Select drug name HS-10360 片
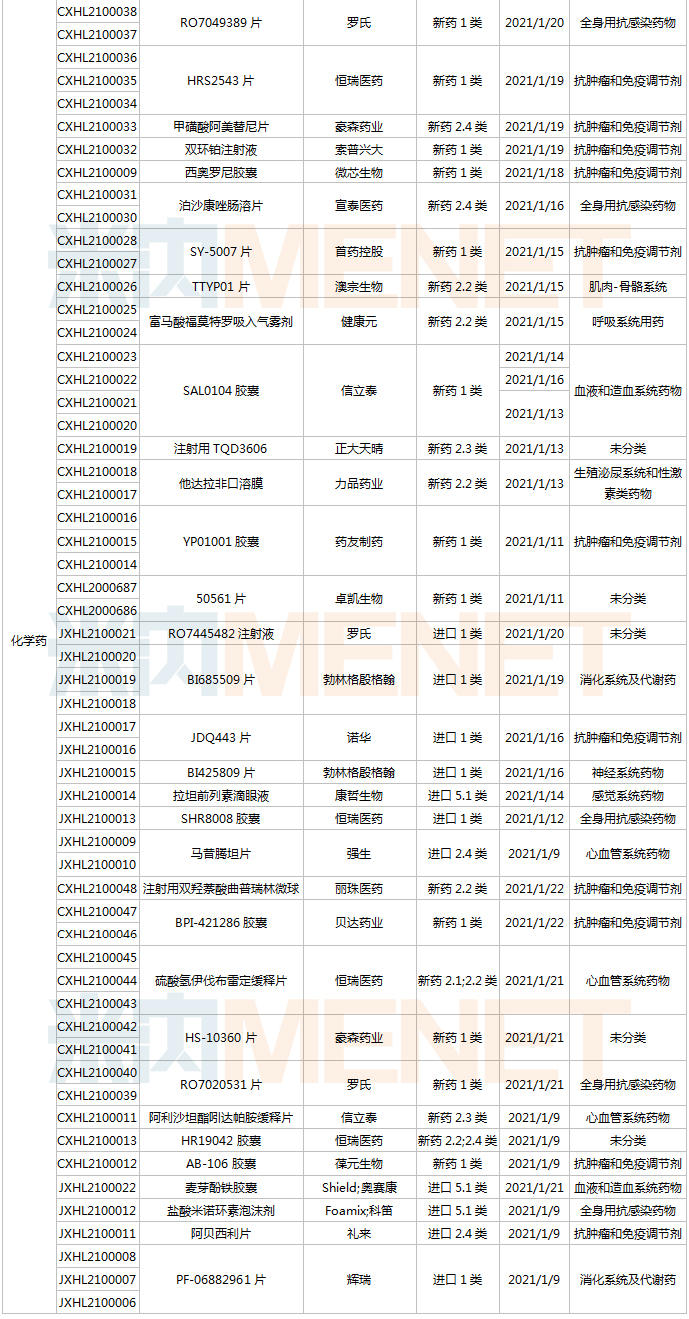The width and height of the screenshot is (689, 1319). tap(220, 1039)
